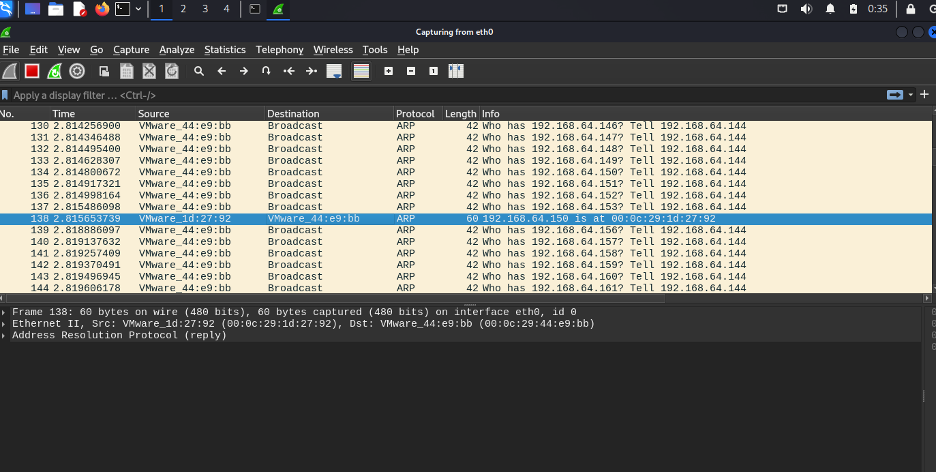The height and width of the screenshot is (472, 936).
Task: Click the Zoom in toolbar icon
Action: [388, 71]
